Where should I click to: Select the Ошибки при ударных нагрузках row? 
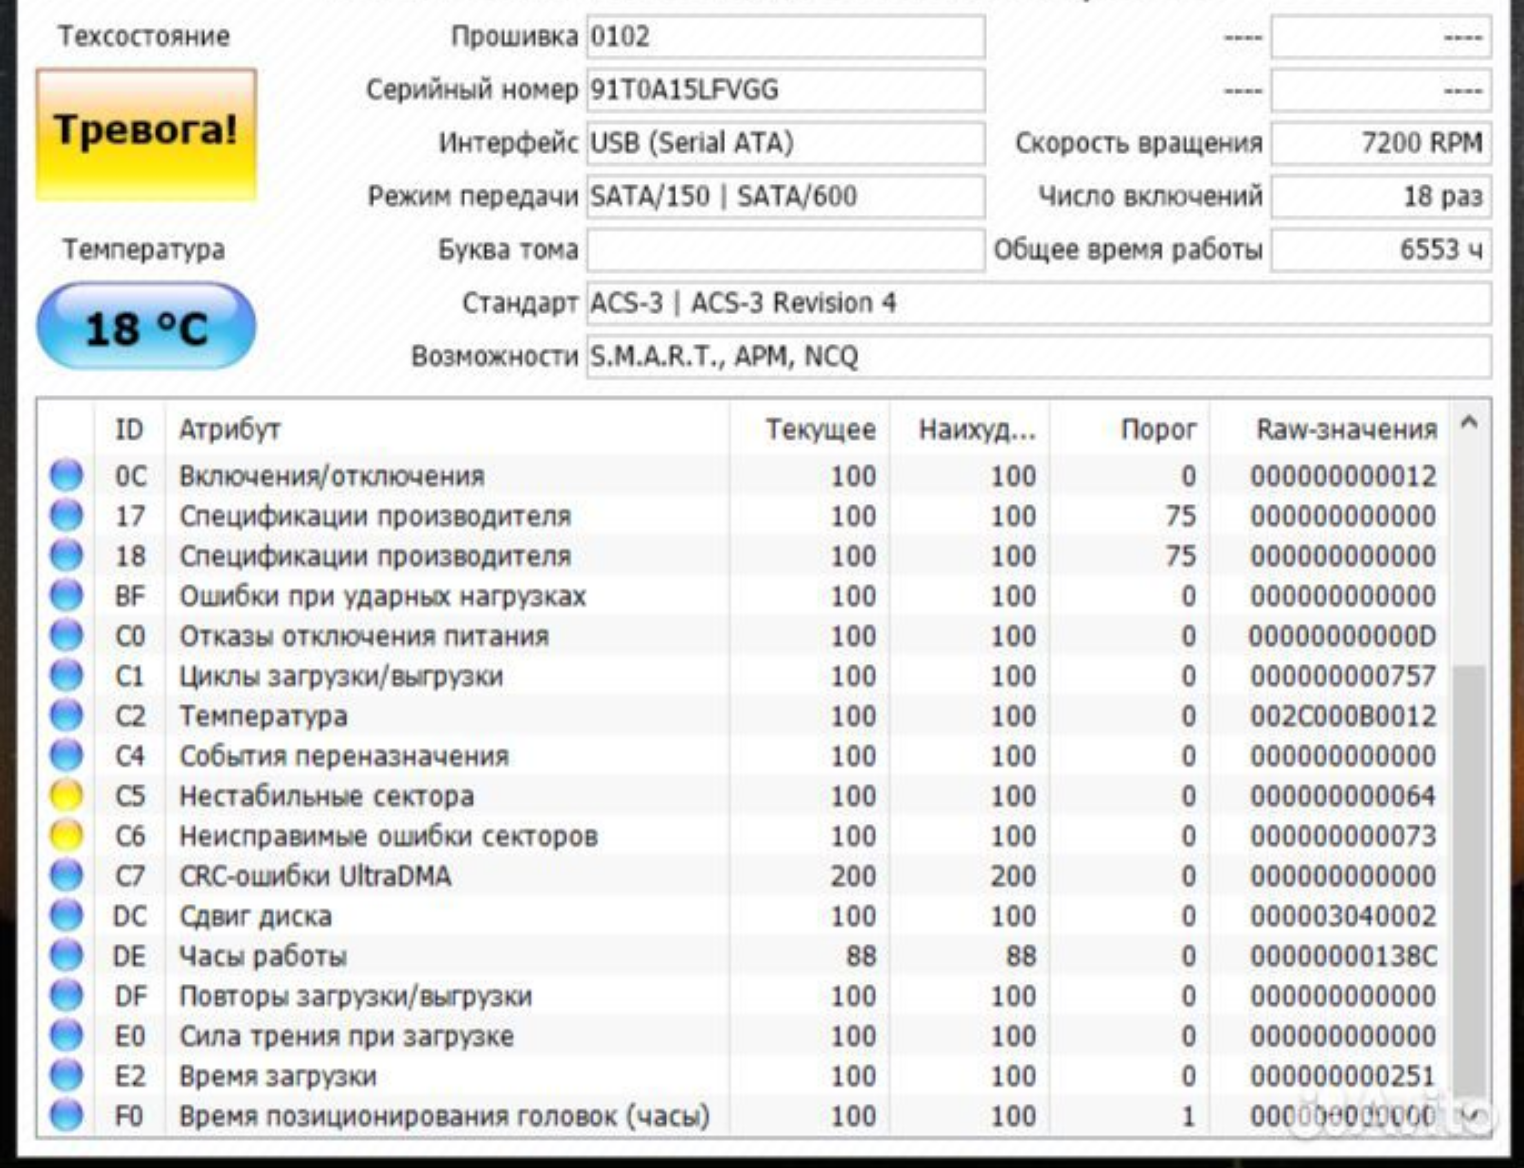[x=745, y=596]
